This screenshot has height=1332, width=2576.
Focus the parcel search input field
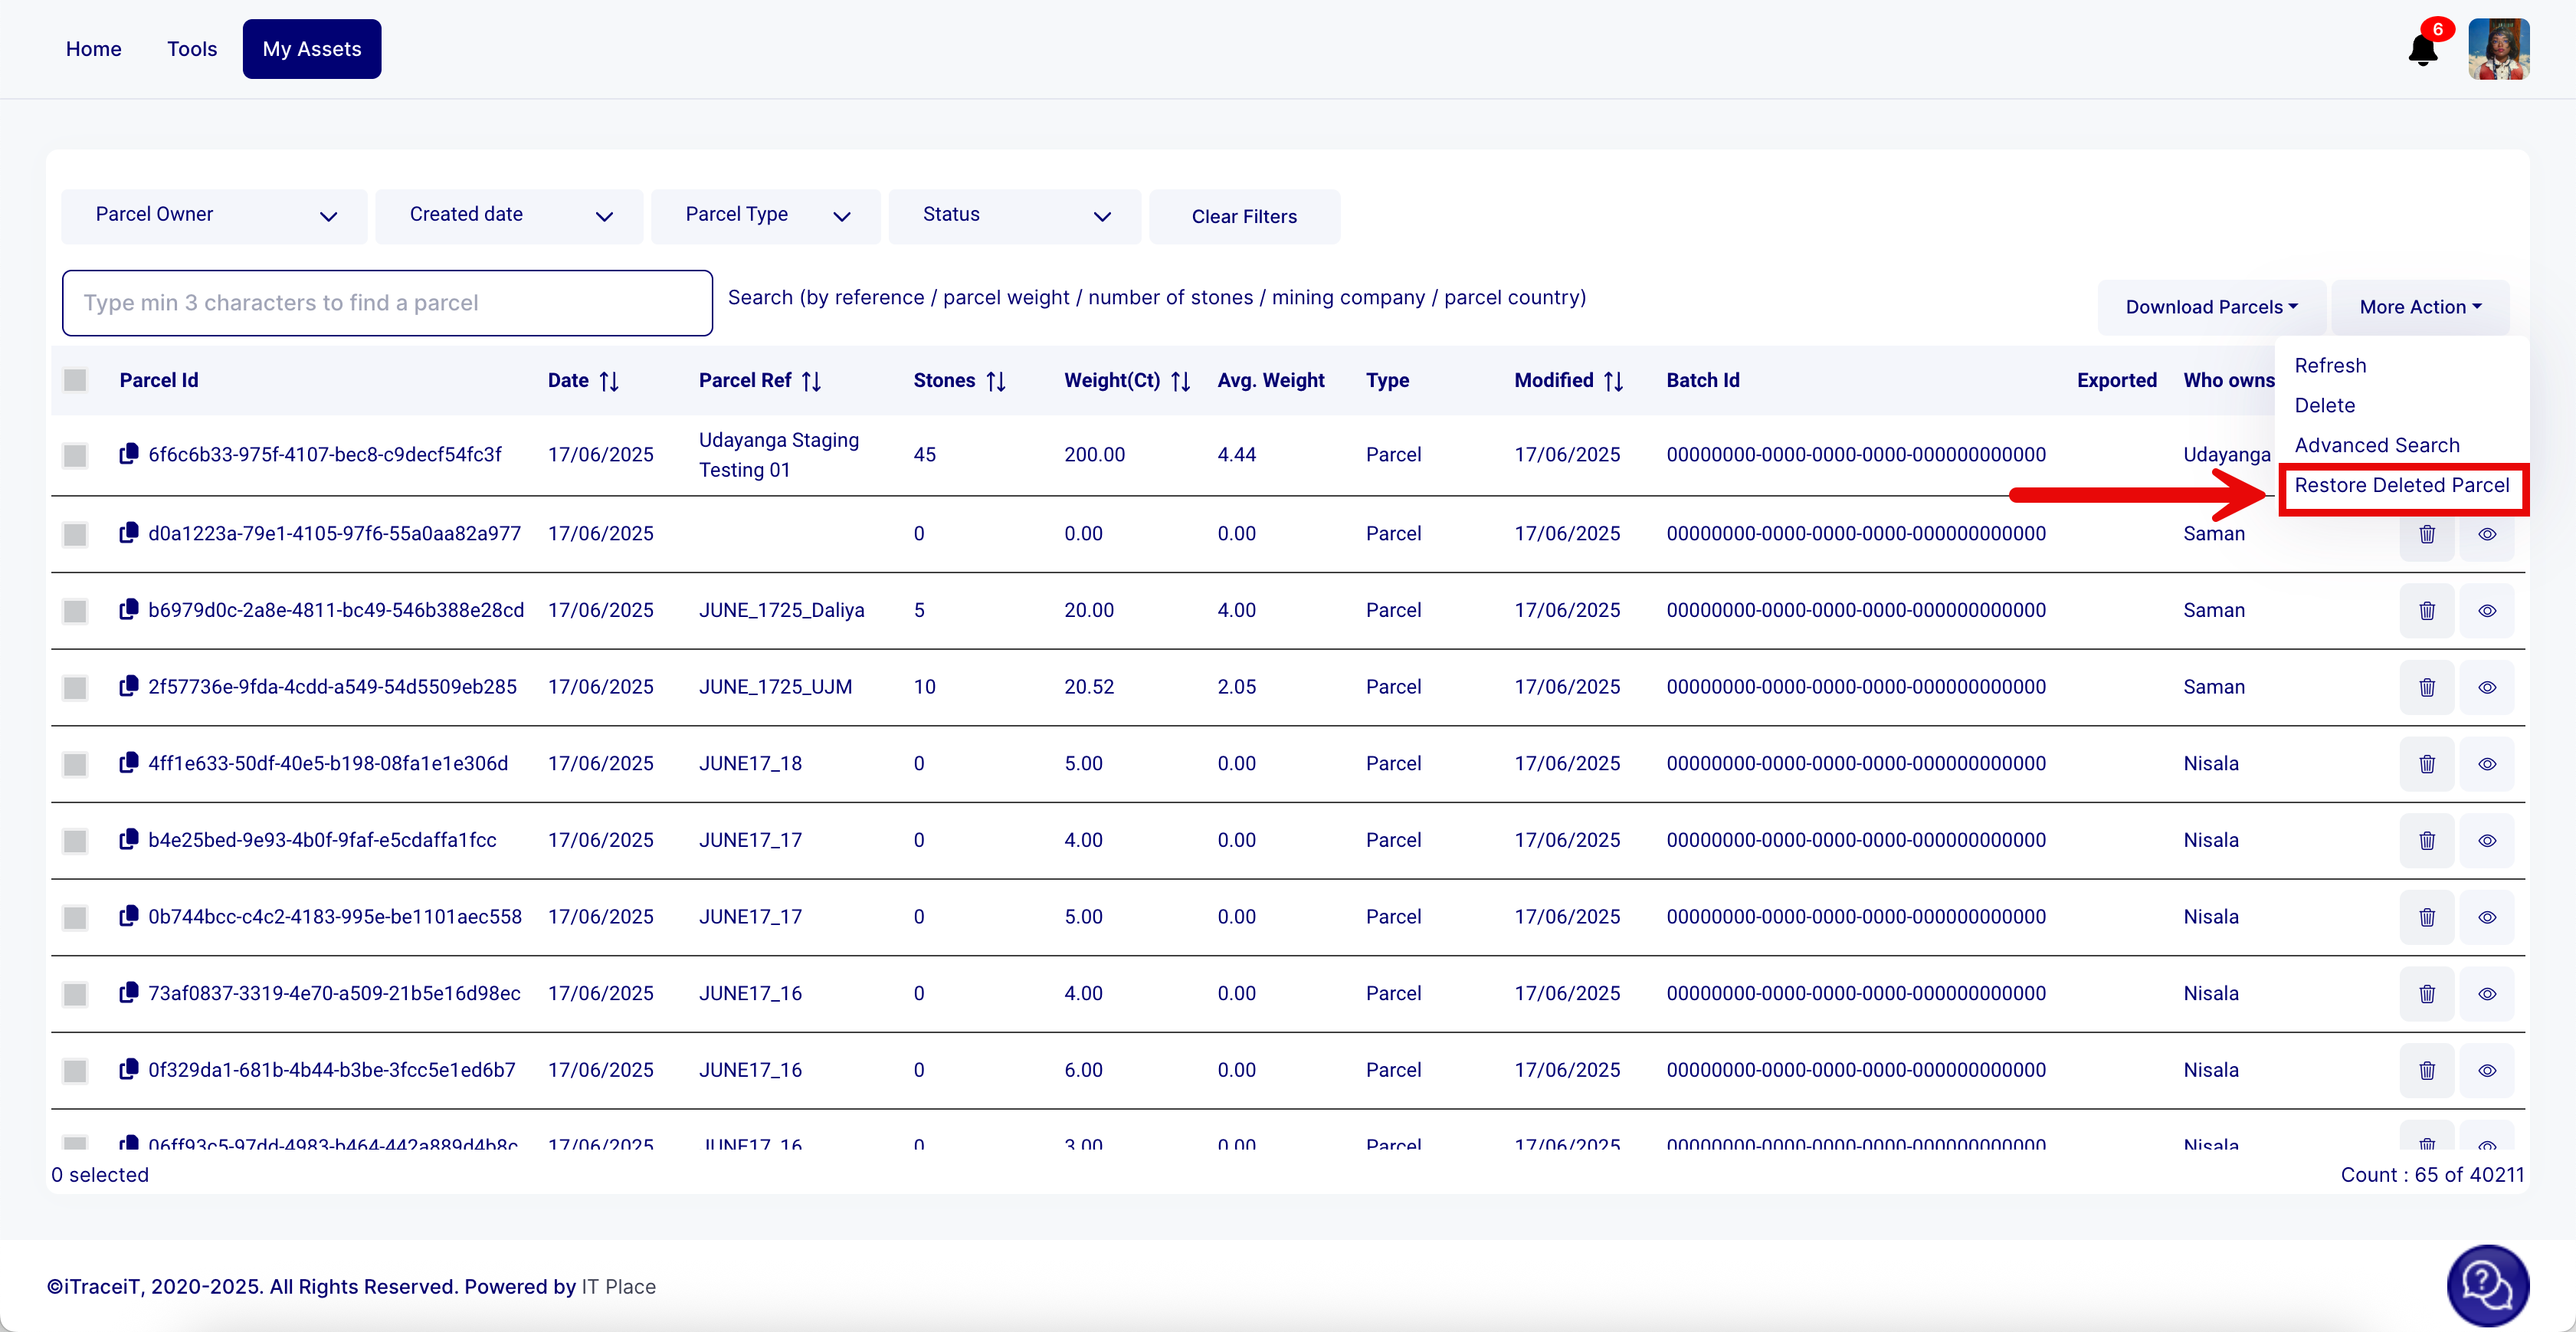(x=387, y=303)
